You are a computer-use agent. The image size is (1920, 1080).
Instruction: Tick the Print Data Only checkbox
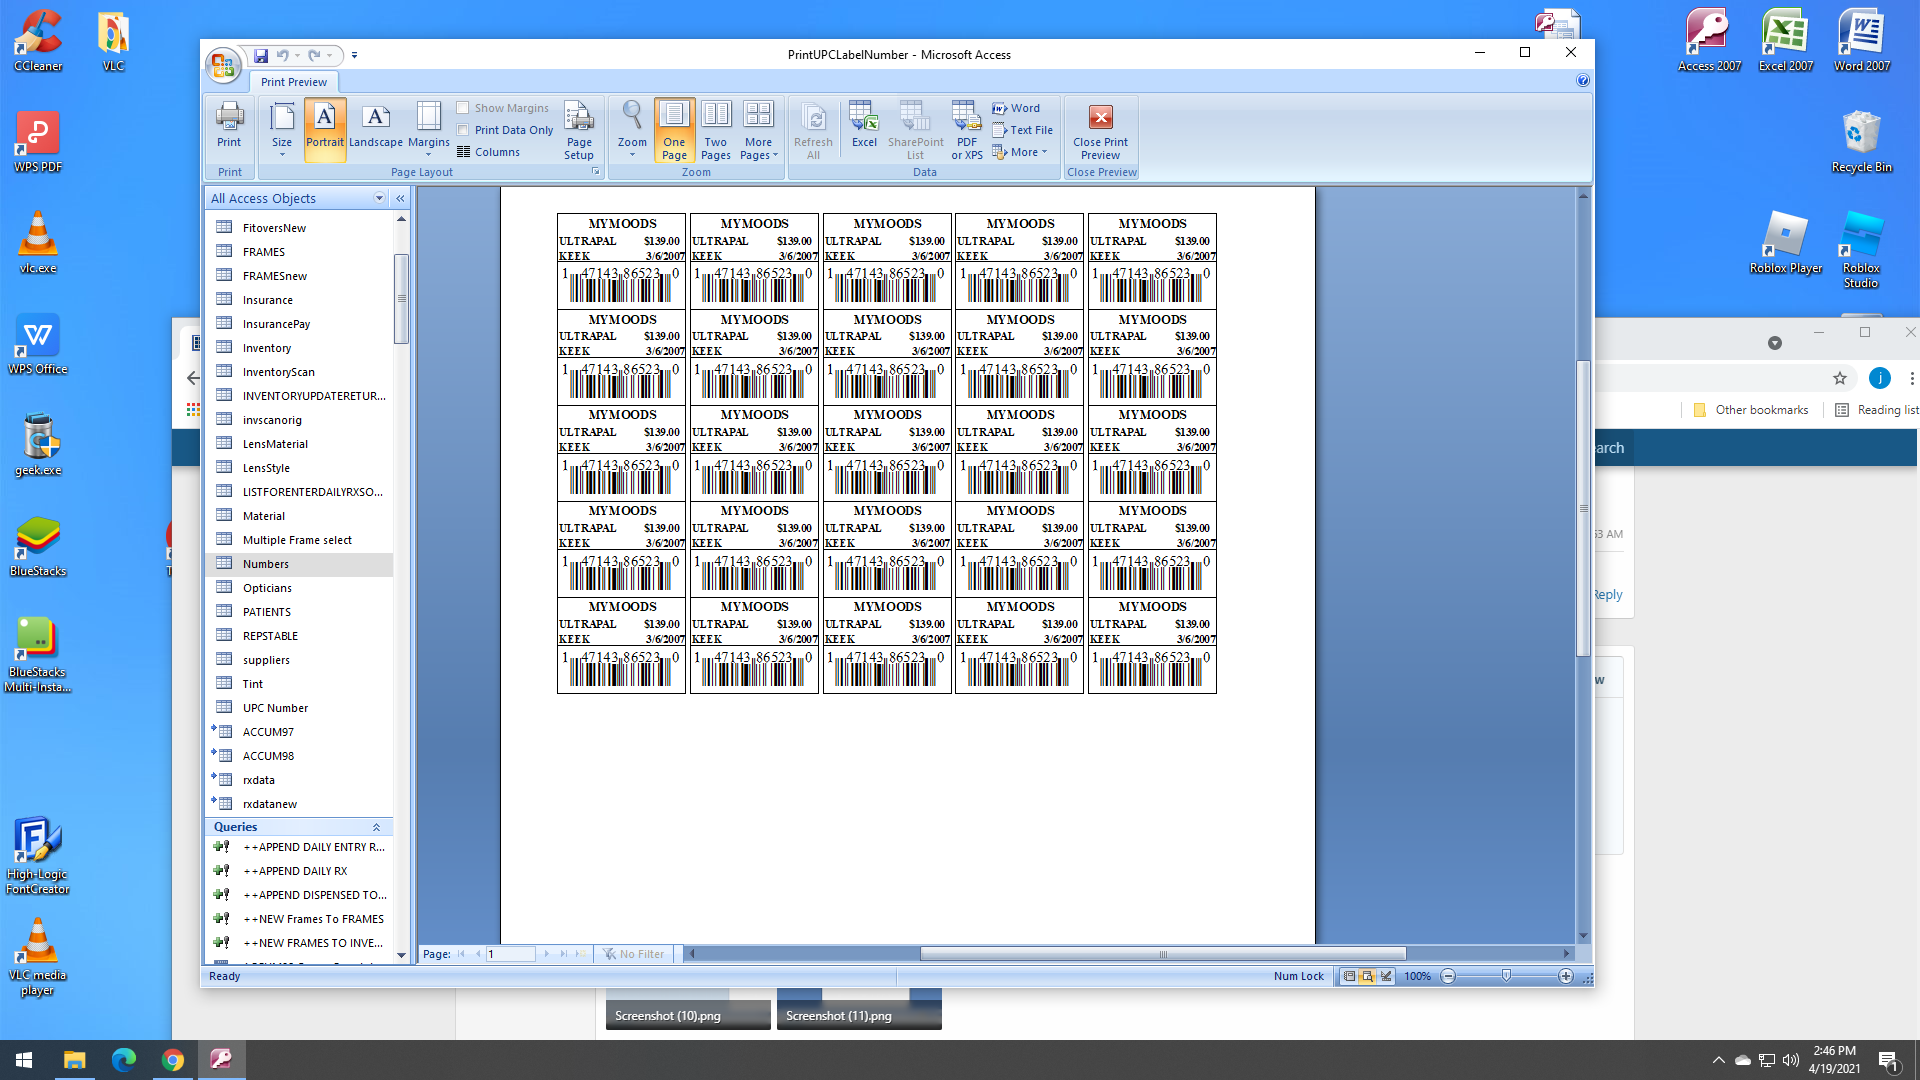463,130
